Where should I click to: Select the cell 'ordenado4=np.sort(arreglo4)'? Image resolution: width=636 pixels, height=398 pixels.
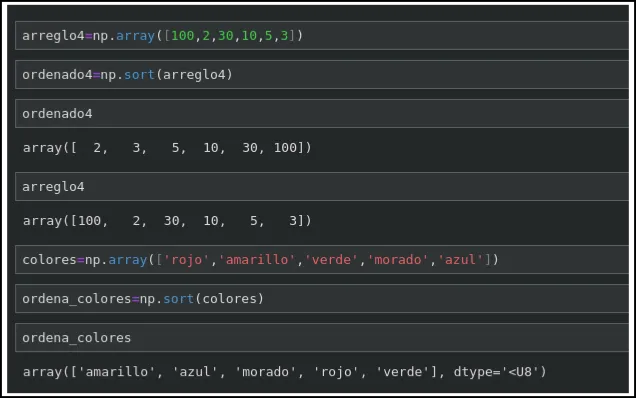(322, 75)
